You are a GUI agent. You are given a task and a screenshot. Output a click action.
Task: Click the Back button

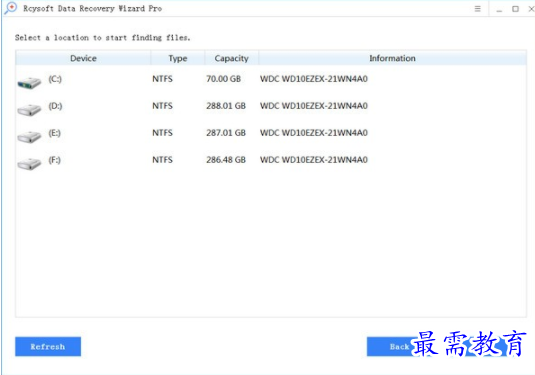click(399, 346)
